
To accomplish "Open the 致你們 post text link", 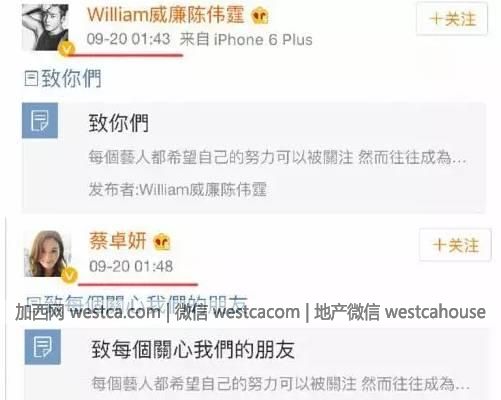I will [x=71, y=79].
